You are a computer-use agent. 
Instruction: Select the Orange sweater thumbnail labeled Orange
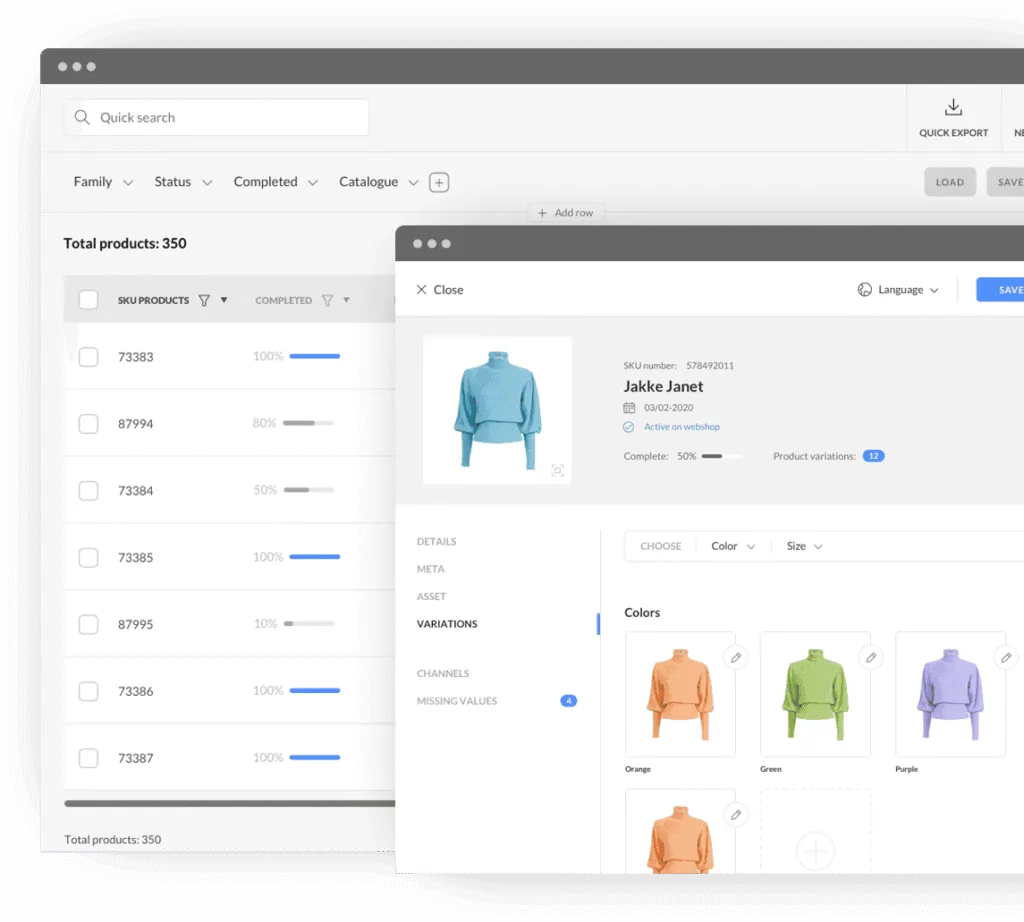tap(680, 694)
